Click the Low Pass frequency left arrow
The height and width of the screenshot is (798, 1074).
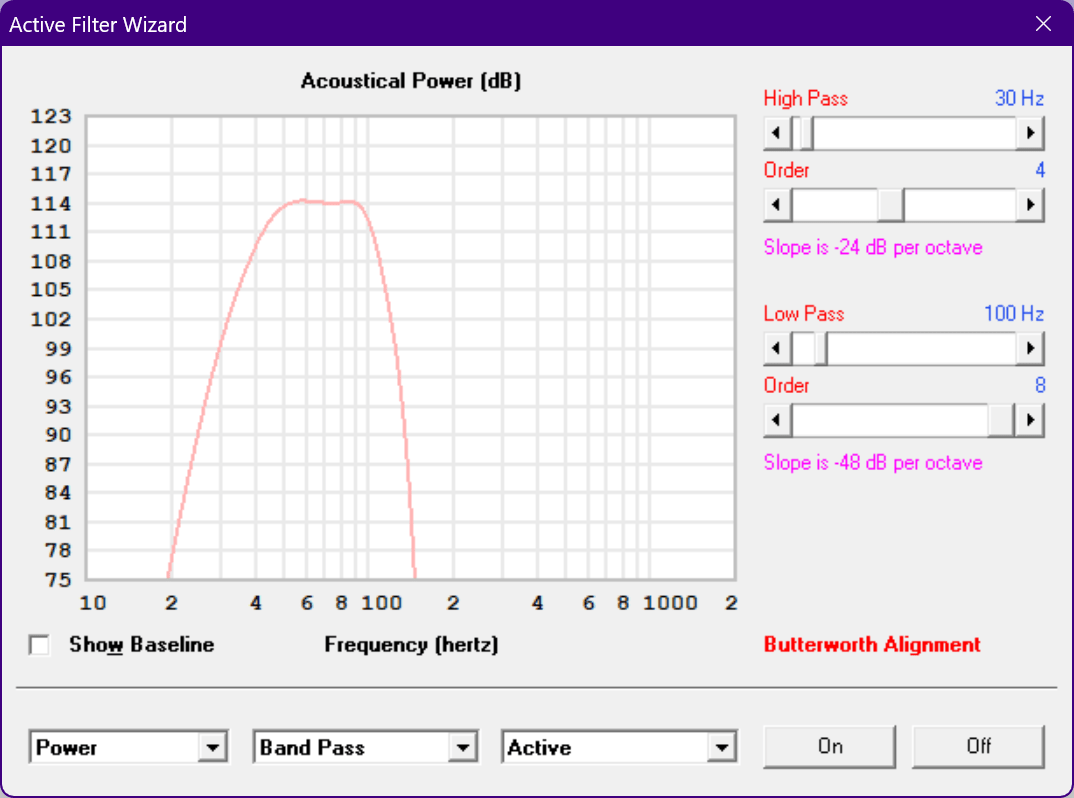[777, 349]
